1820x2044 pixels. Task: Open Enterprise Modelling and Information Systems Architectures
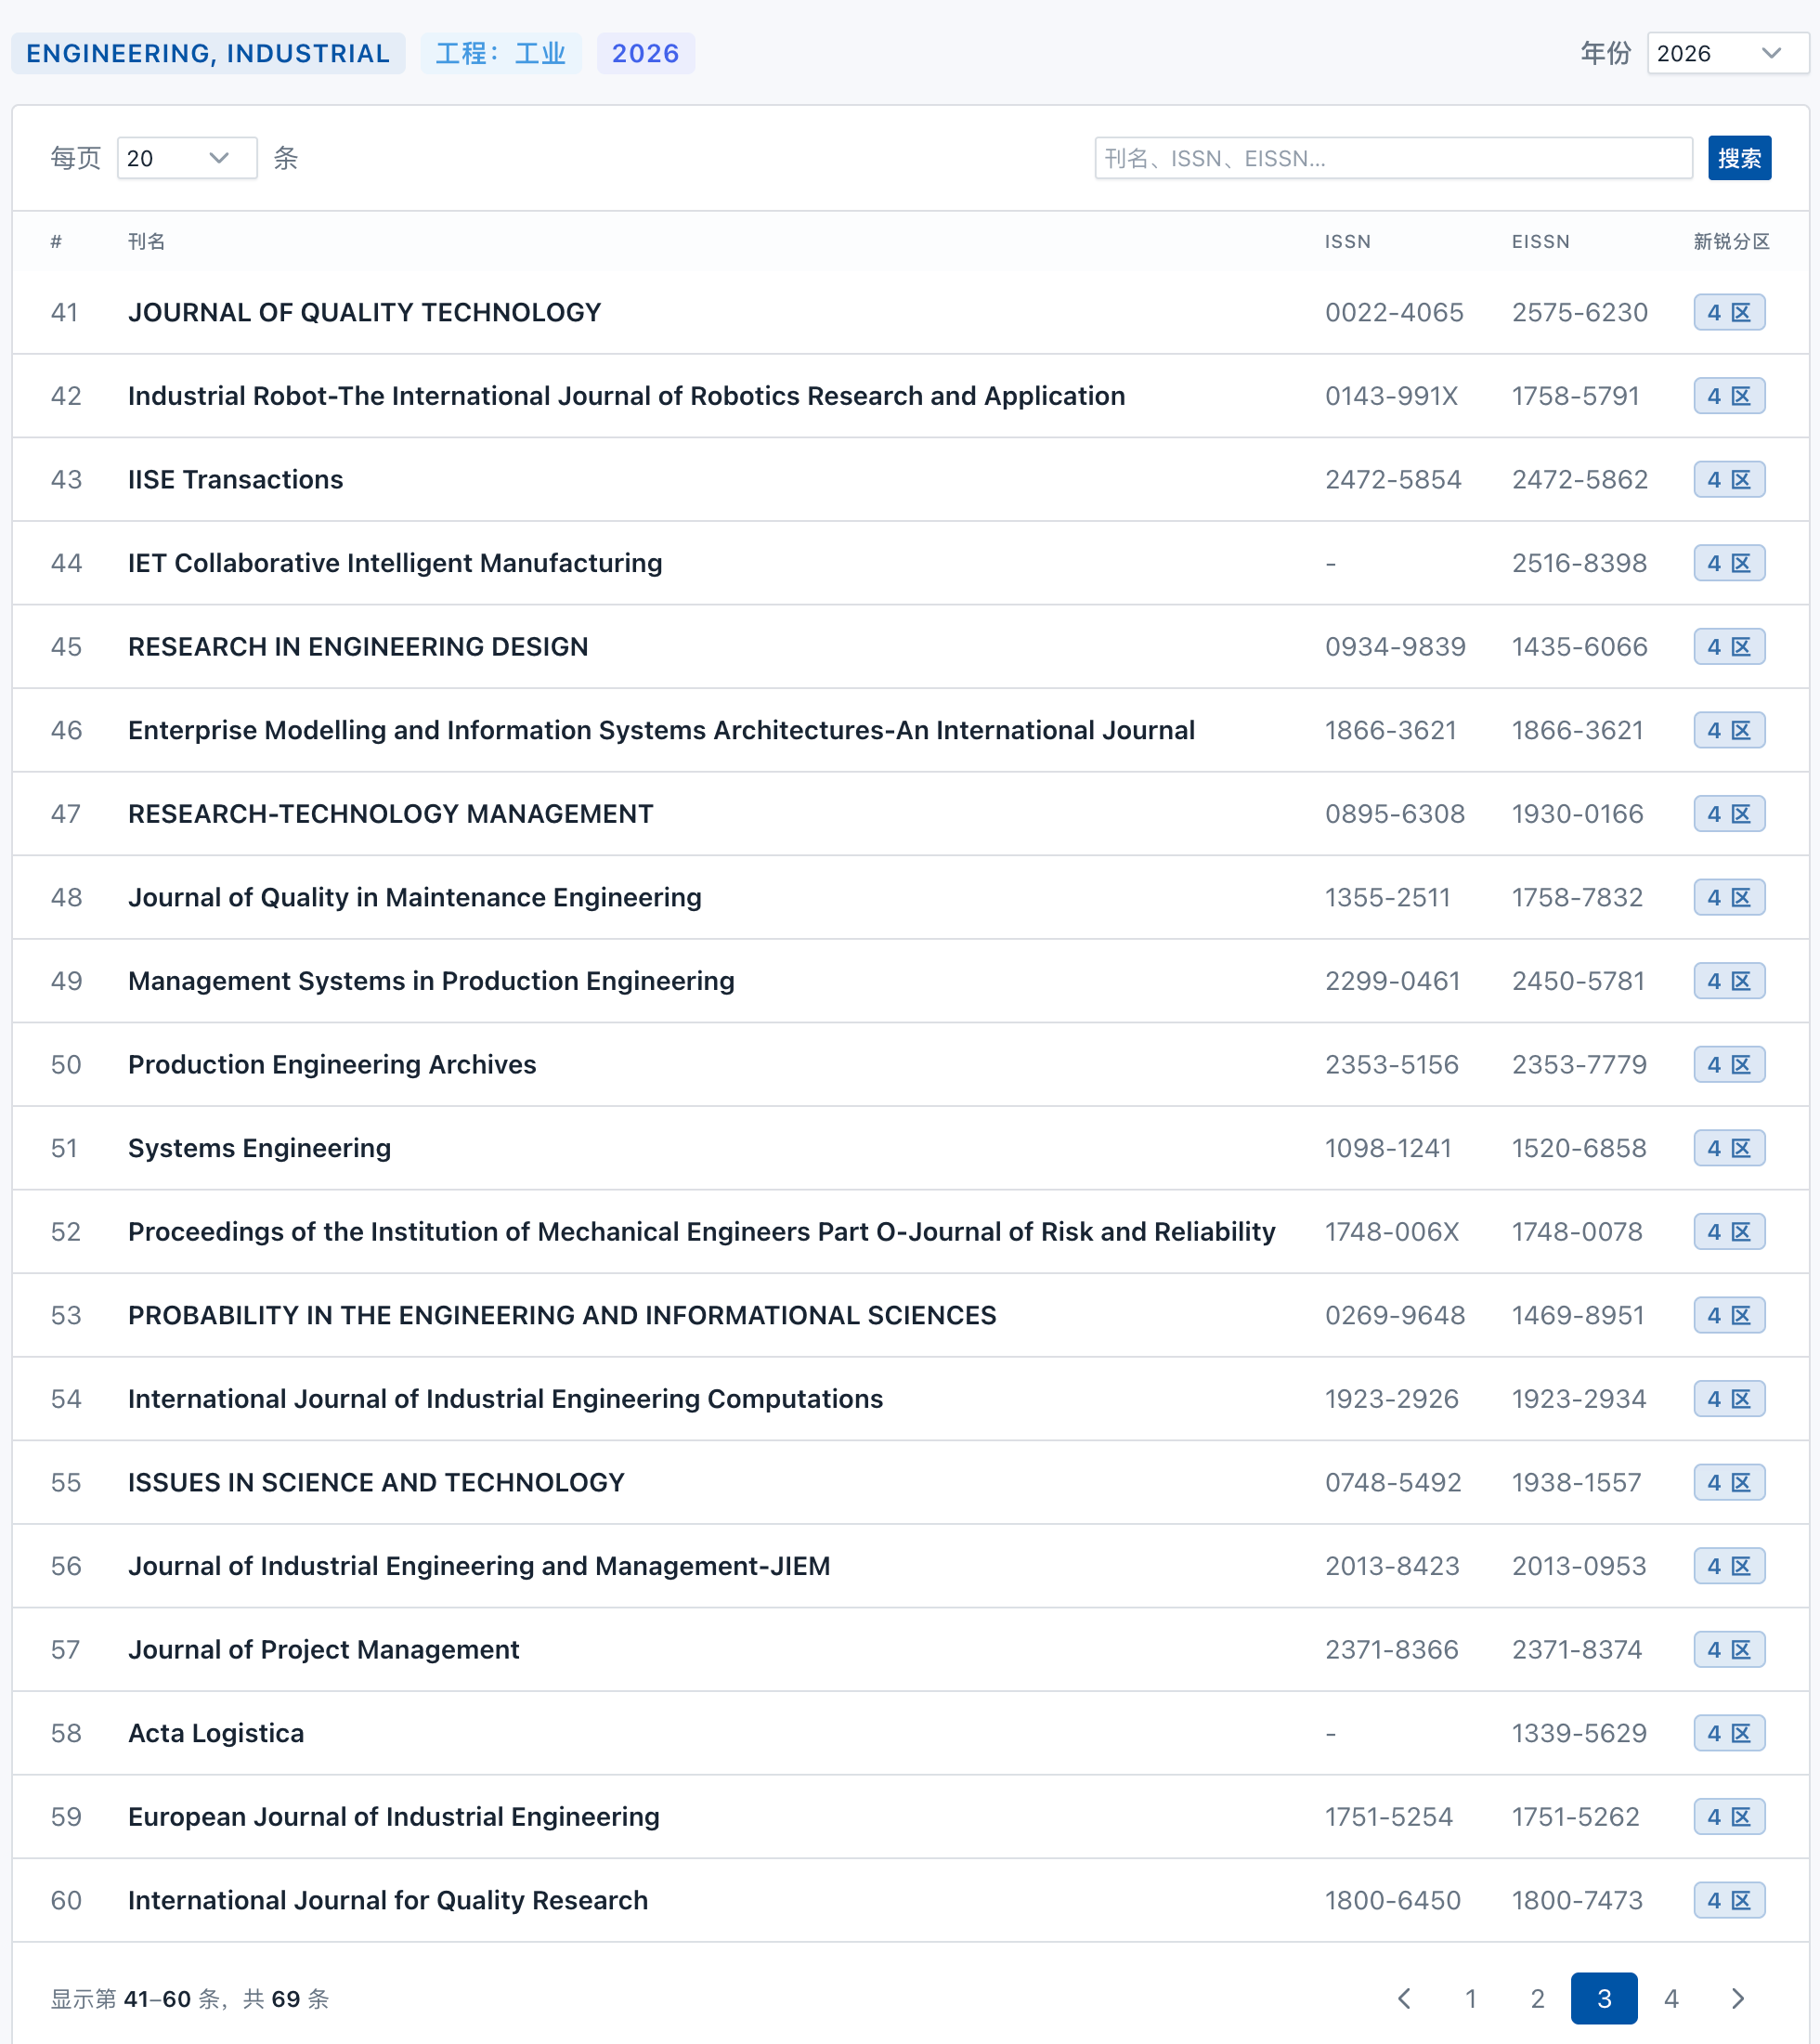click(x=662, y=730)
